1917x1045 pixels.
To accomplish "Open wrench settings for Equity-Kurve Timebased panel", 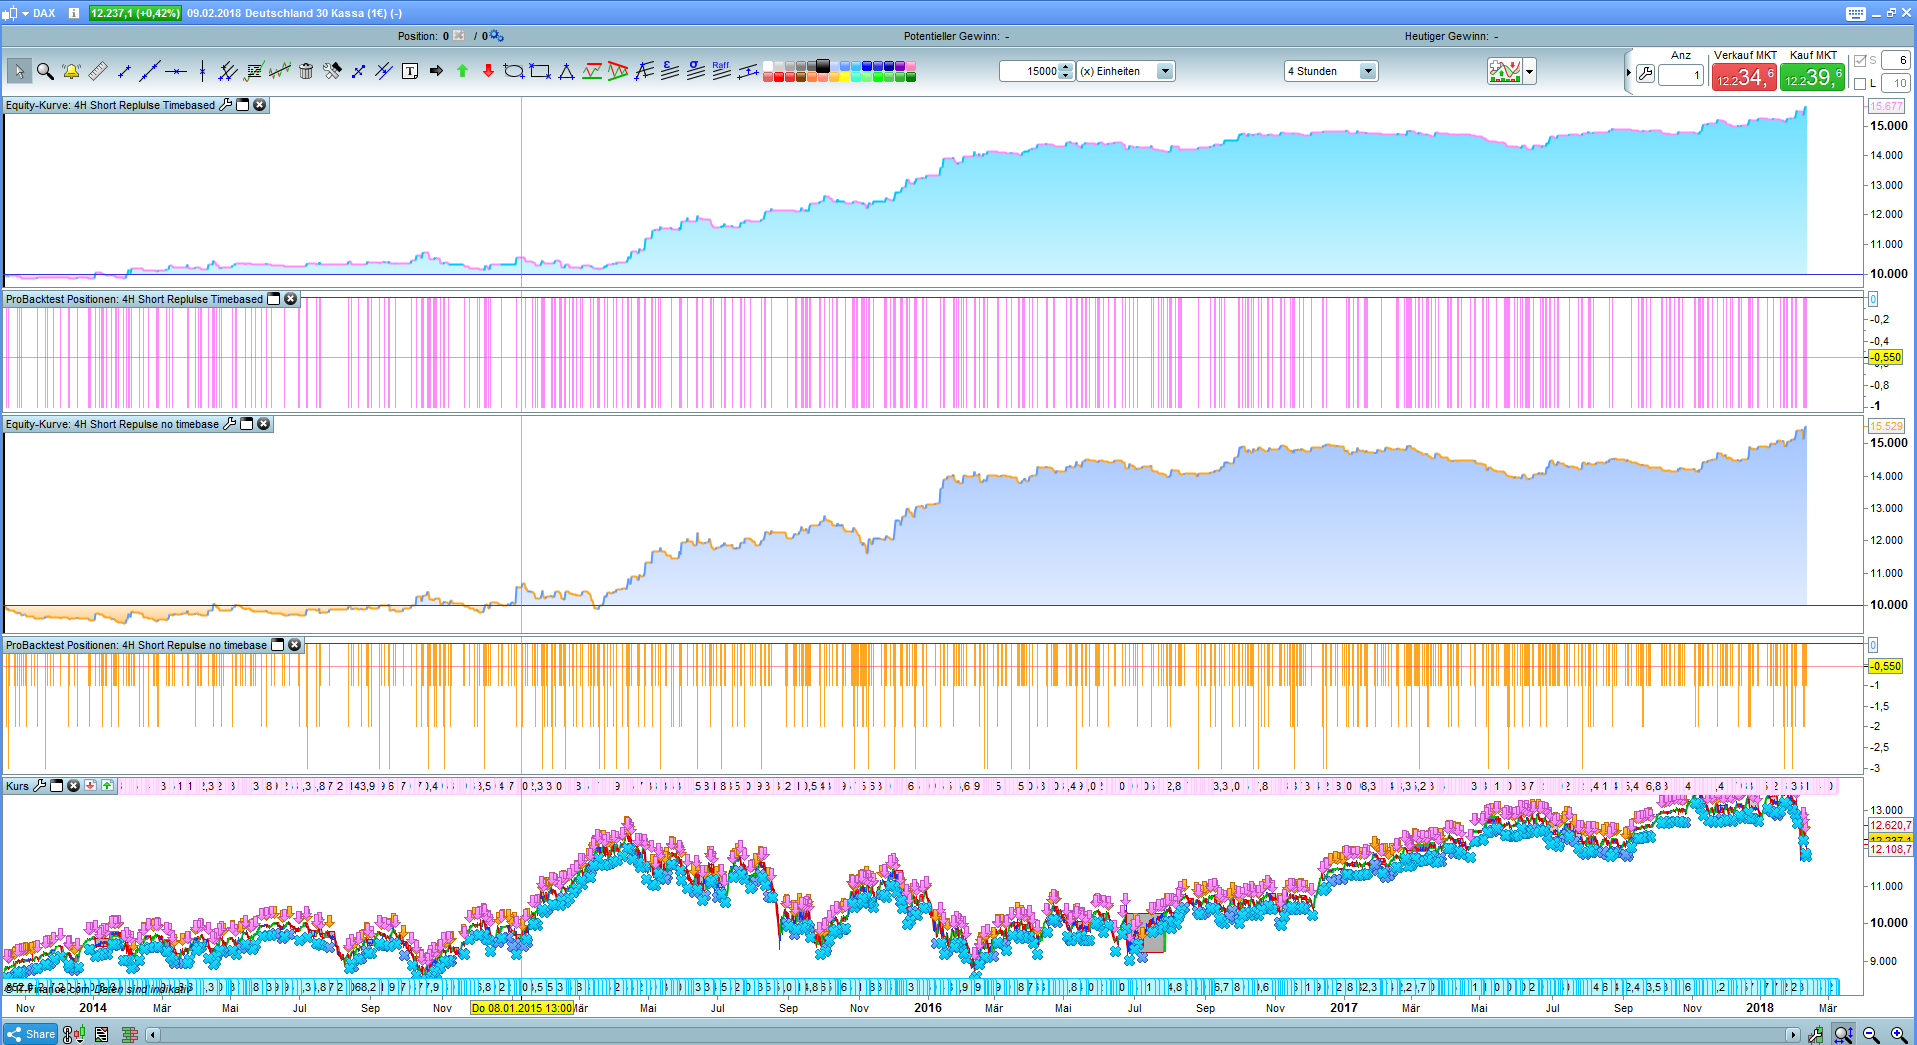I will pos(226,105).
